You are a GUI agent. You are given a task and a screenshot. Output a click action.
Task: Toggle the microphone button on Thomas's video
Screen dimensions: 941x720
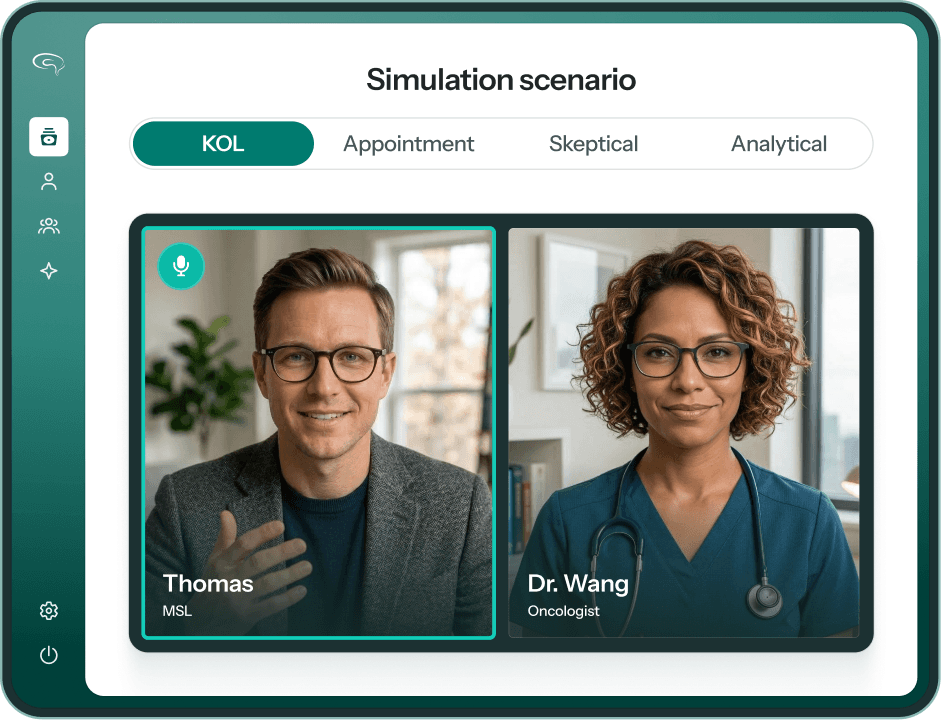pyautogui.click(x=181, y=266)
